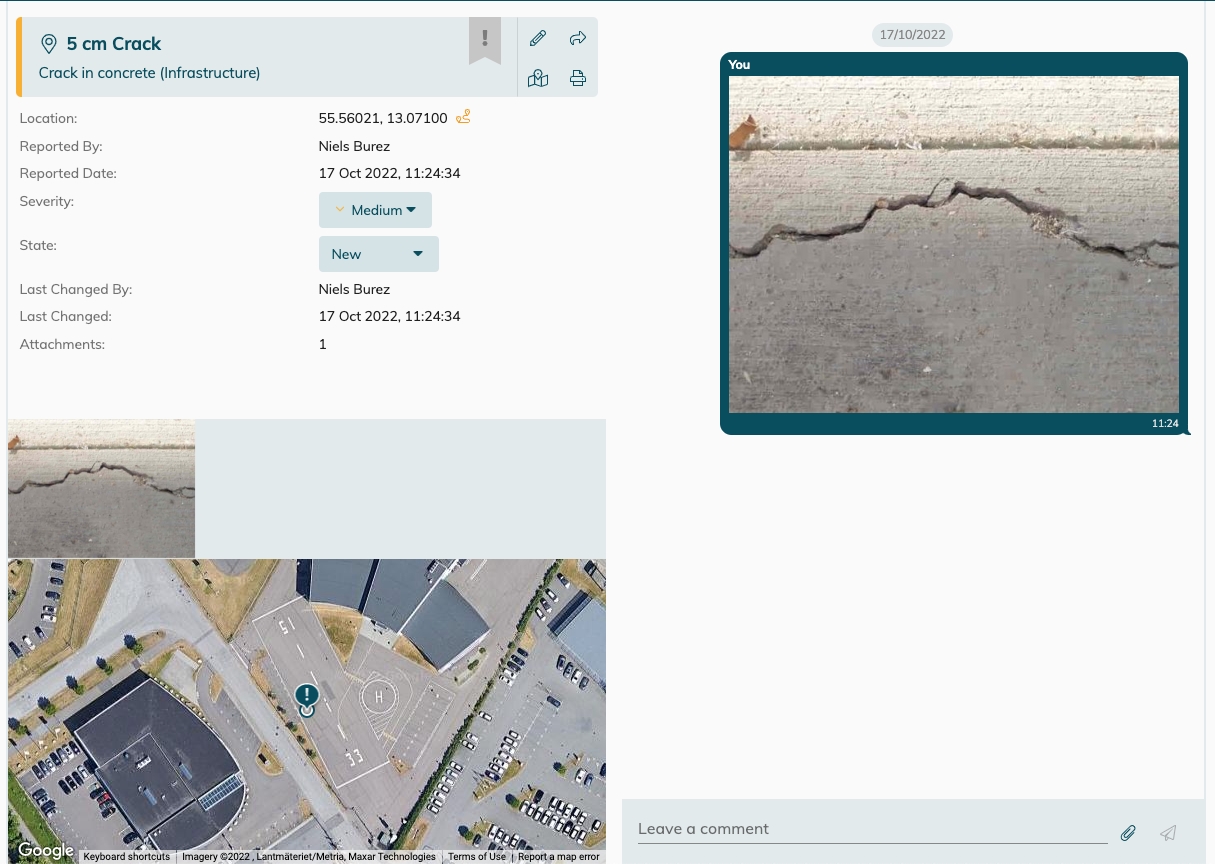The height and width of the screenshot is (864, 1215).
Task: Click the share arrow icon
Action: tap(577, 39)
